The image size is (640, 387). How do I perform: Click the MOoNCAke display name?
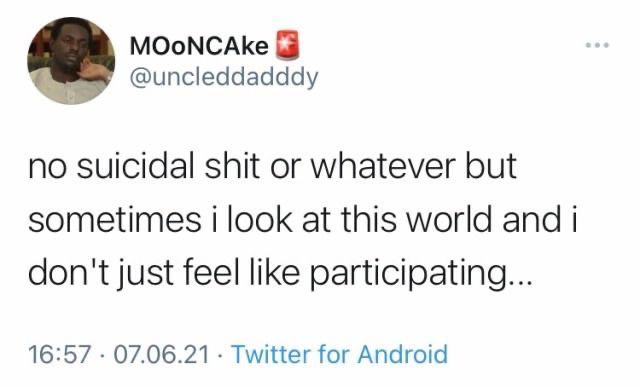(200, 46)
